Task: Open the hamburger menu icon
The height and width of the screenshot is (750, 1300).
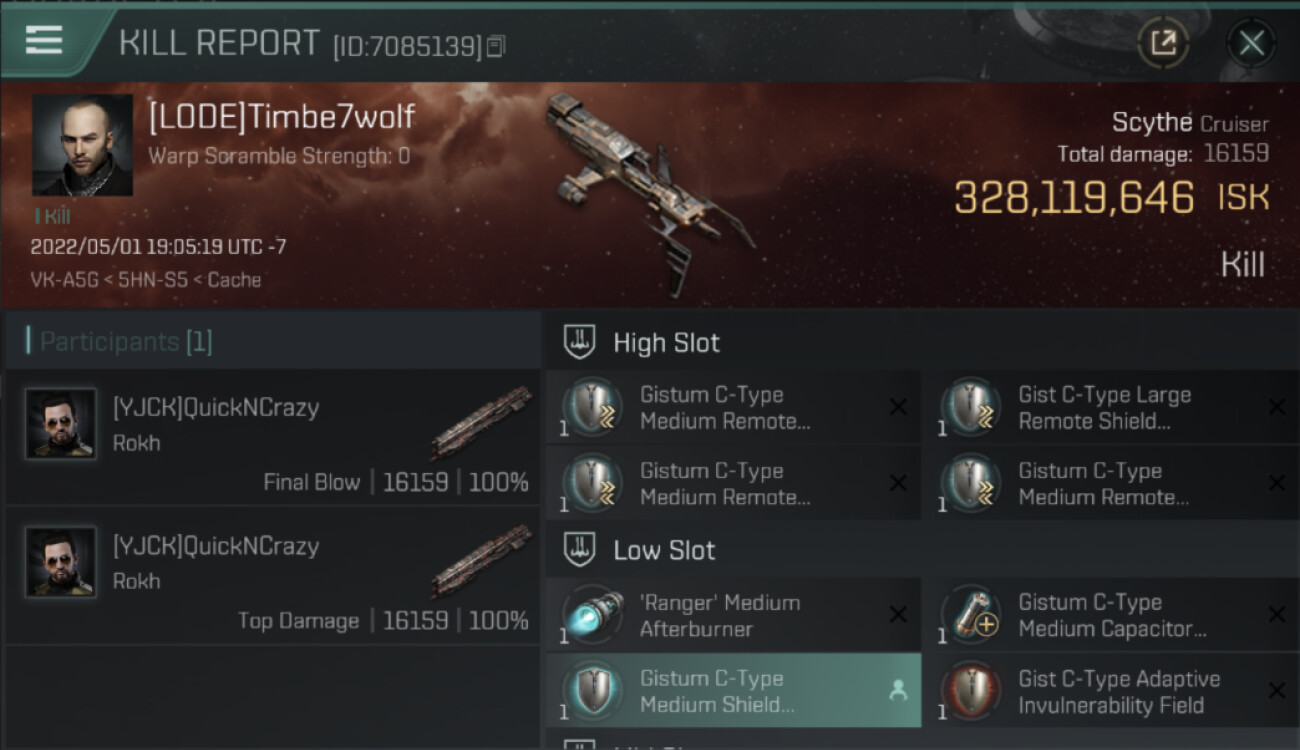Action: 43,41
